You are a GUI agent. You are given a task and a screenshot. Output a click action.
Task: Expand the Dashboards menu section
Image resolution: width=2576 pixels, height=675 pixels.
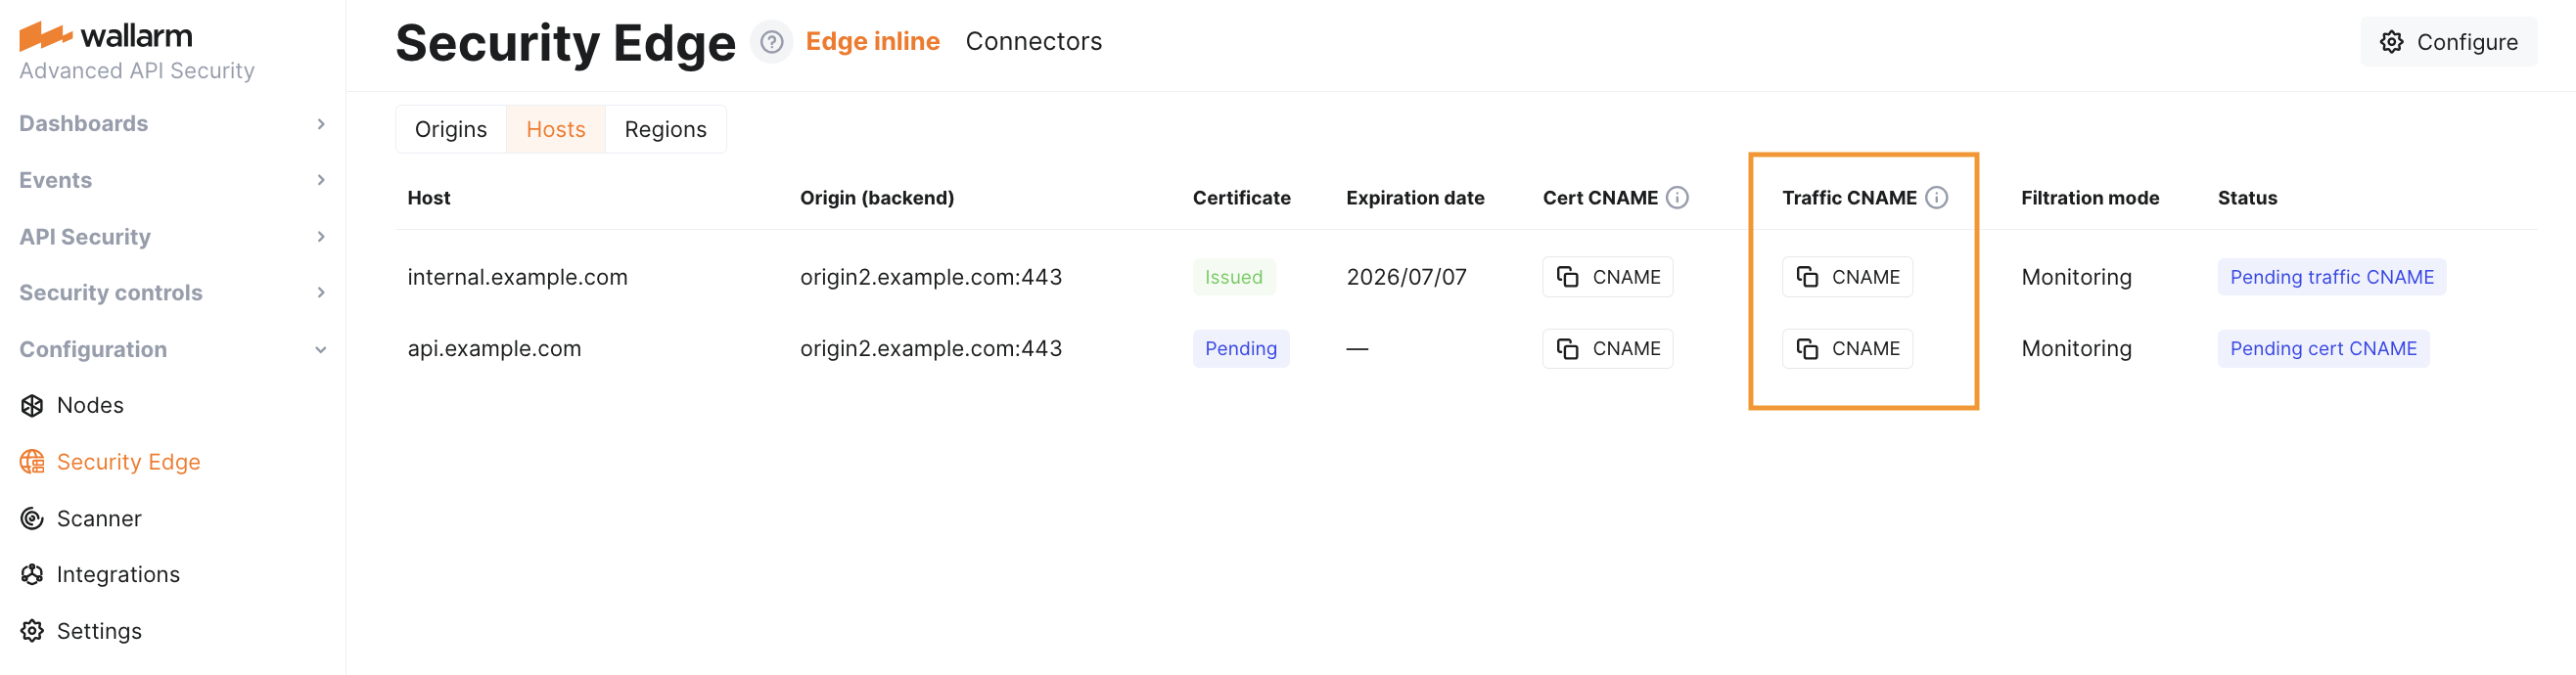pos(172,124)
